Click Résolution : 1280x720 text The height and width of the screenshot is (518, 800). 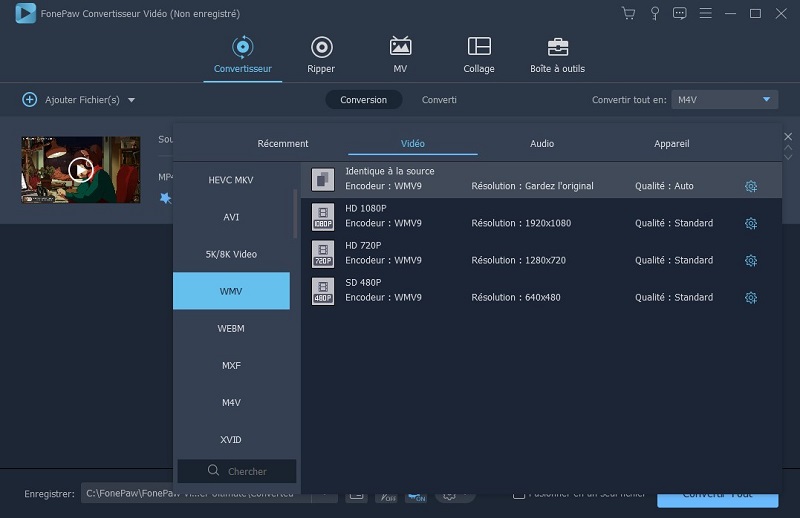click(x=518, y=260)
